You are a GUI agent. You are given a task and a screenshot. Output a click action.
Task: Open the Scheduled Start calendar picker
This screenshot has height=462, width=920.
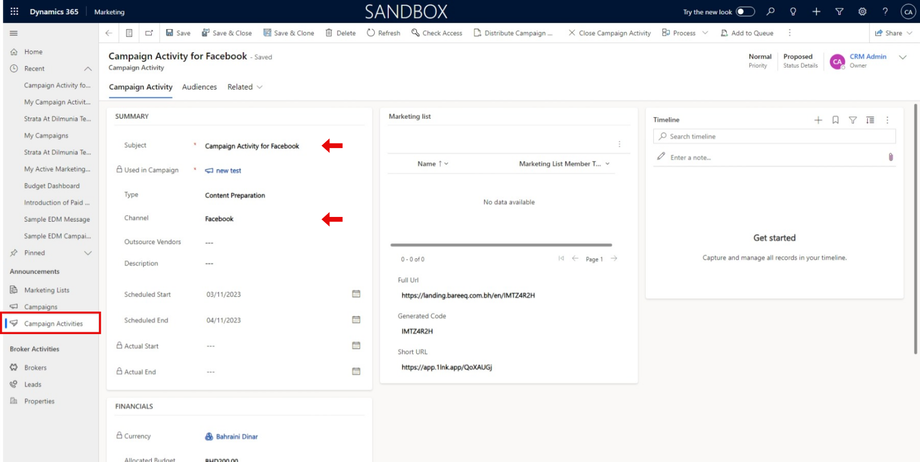click(356, 294)
